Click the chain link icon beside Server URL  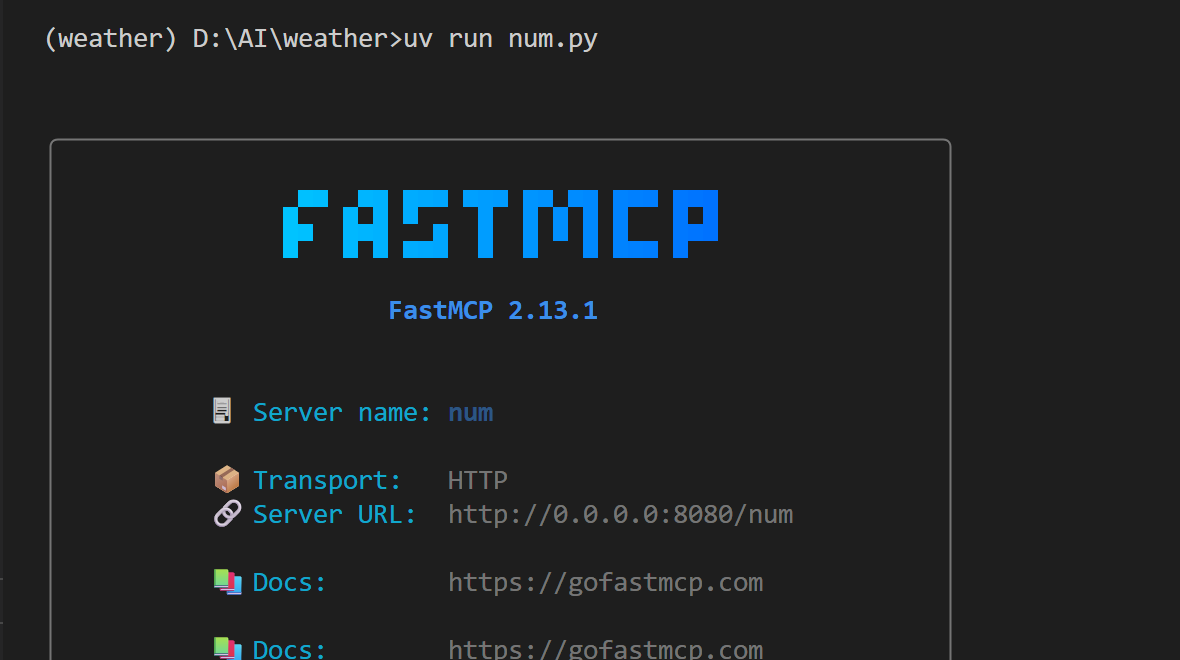coord(227,513)
